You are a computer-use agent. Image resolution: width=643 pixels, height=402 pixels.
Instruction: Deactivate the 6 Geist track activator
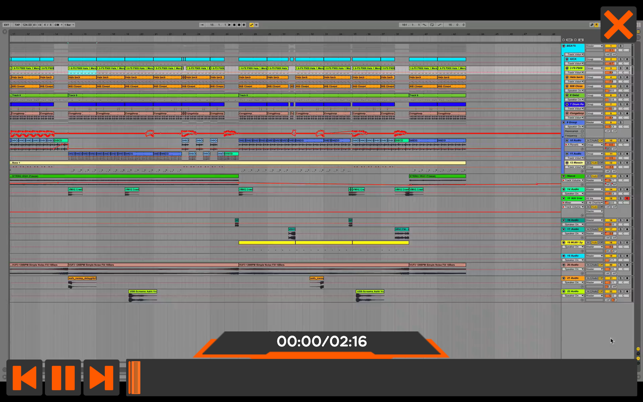611,95
